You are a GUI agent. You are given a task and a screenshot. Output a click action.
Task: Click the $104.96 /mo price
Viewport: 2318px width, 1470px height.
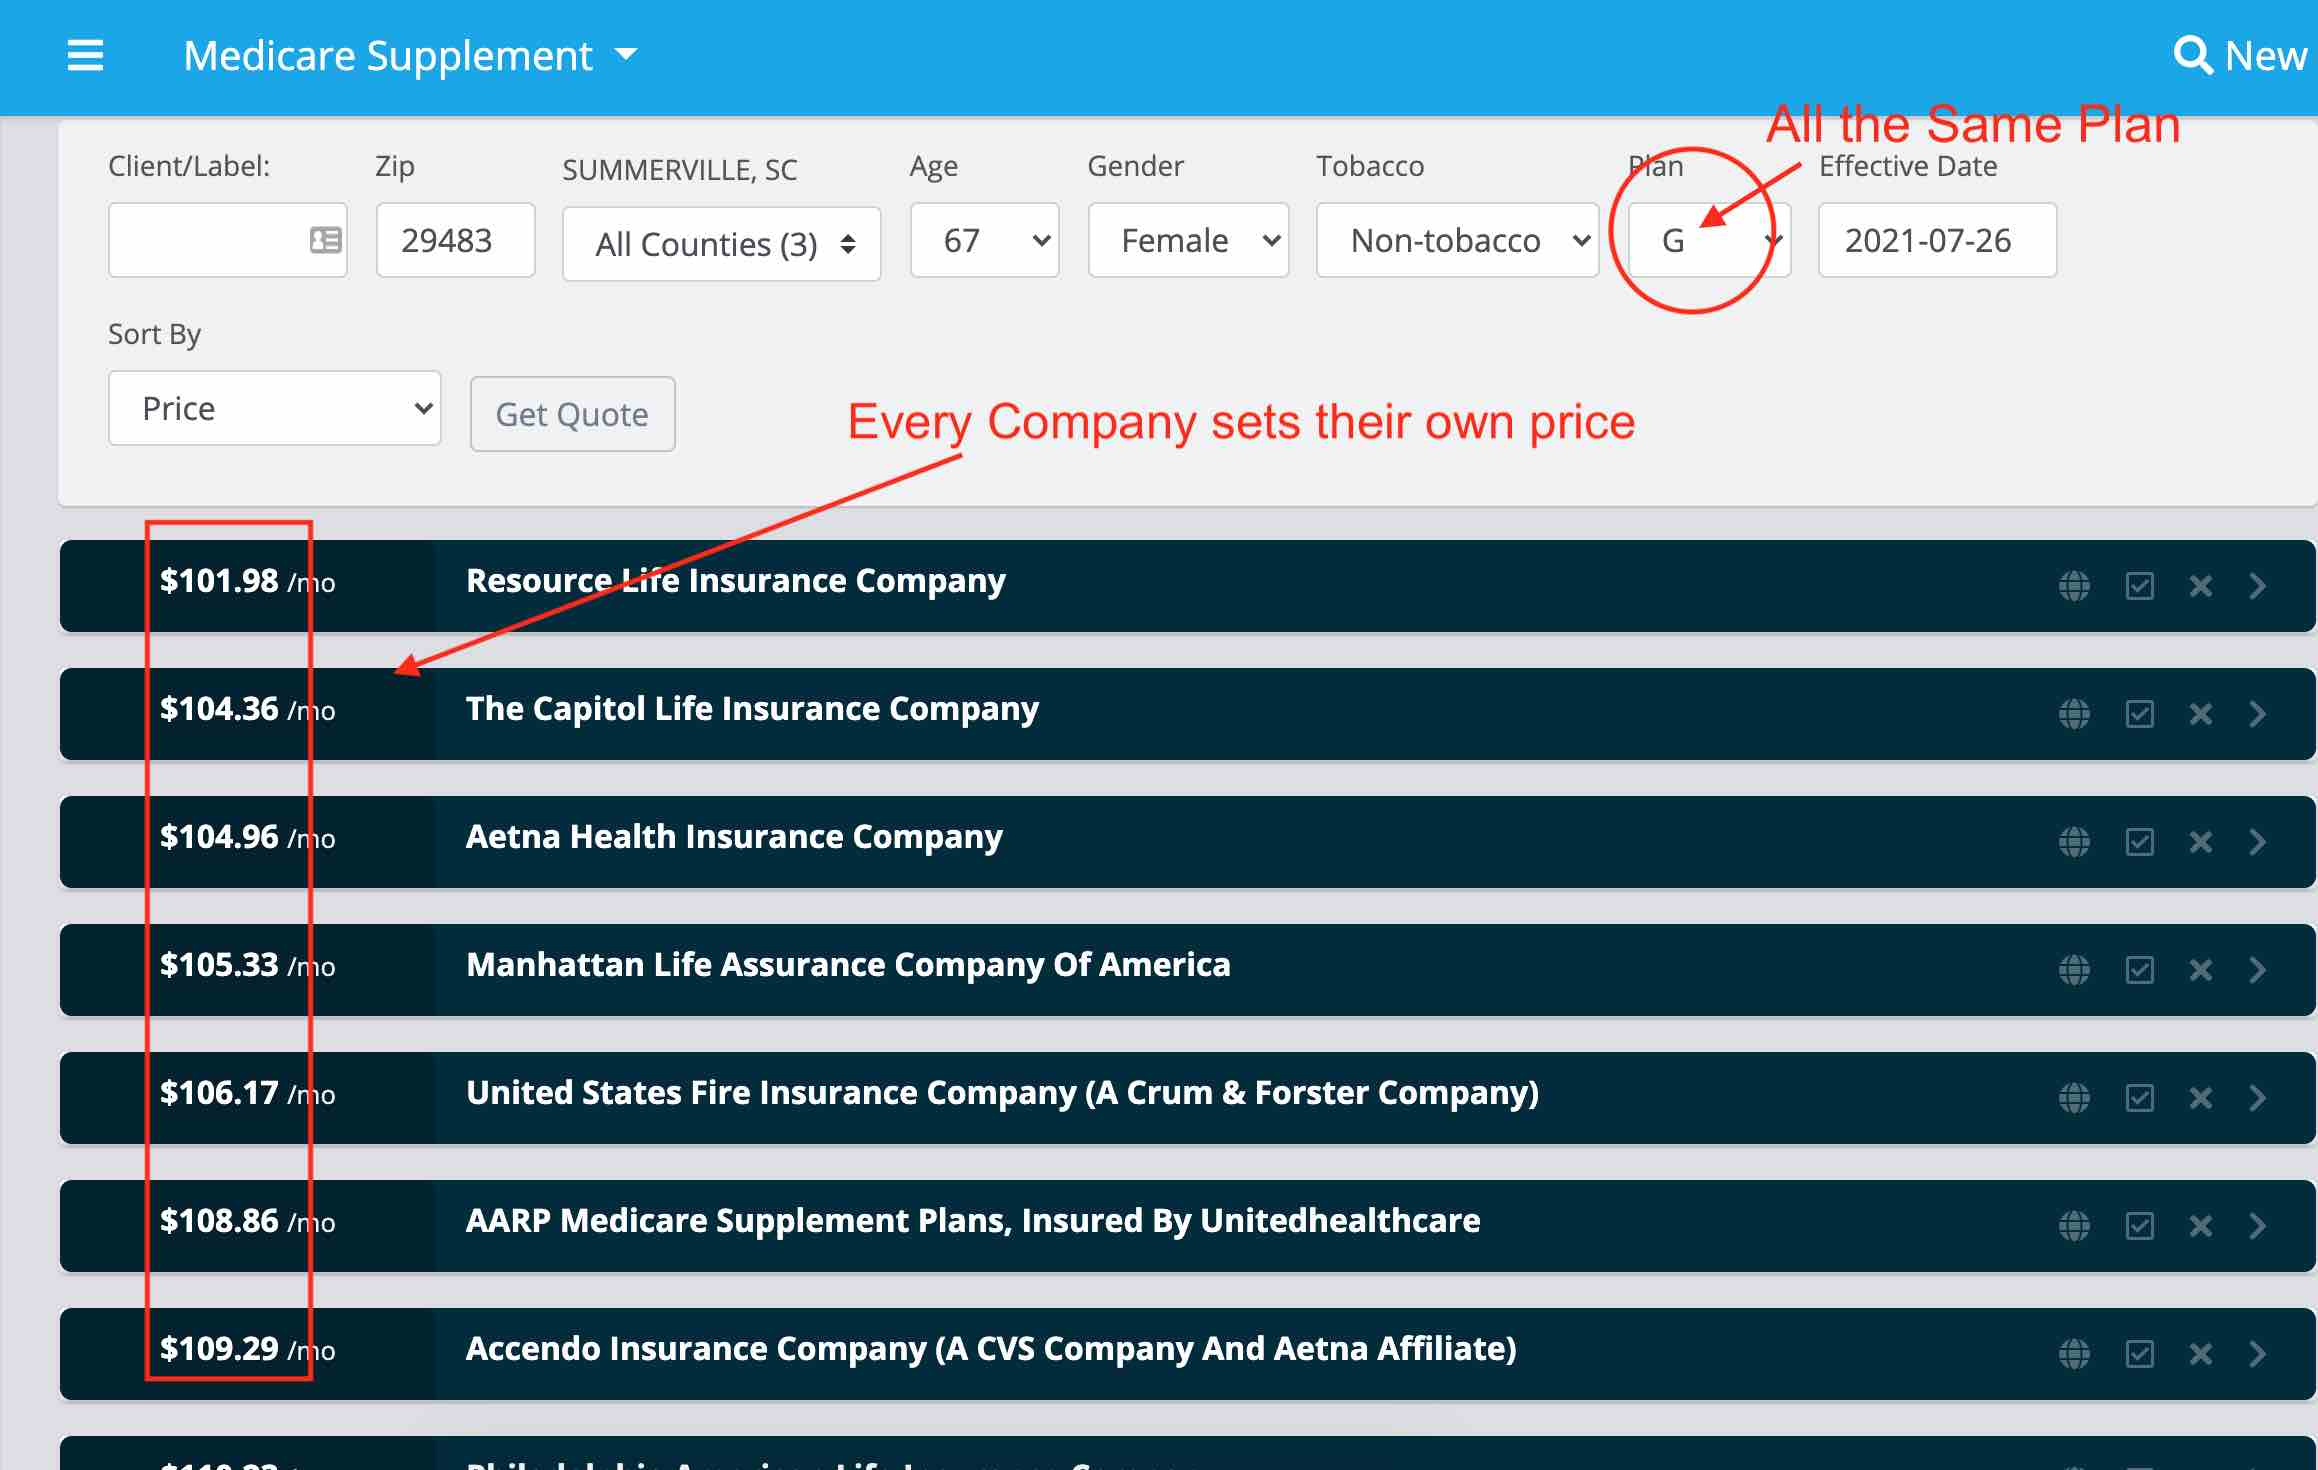coord(248,837)
